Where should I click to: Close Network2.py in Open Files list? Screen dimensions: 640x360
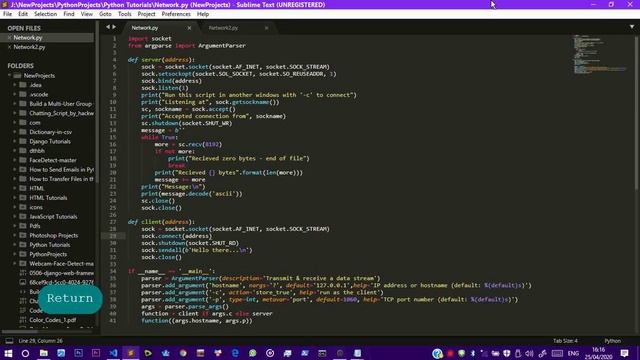click(9, 47)
